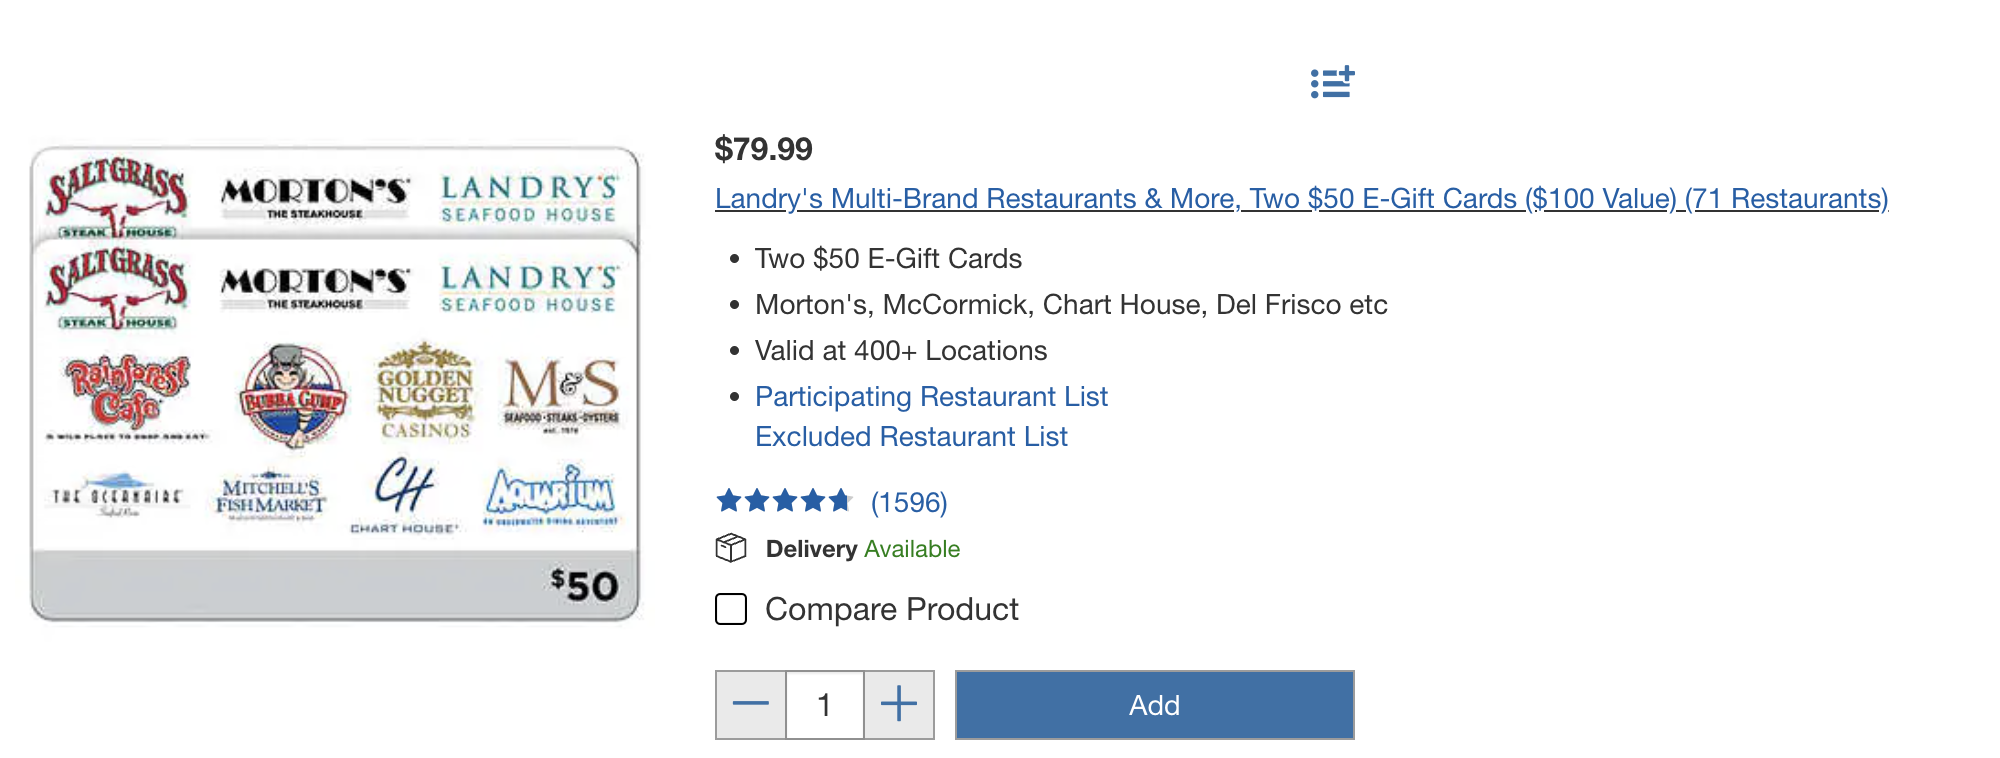The image size is (2000, 758).
Task: Click the Golden Nugget Casinos logo
Action: 425,393
